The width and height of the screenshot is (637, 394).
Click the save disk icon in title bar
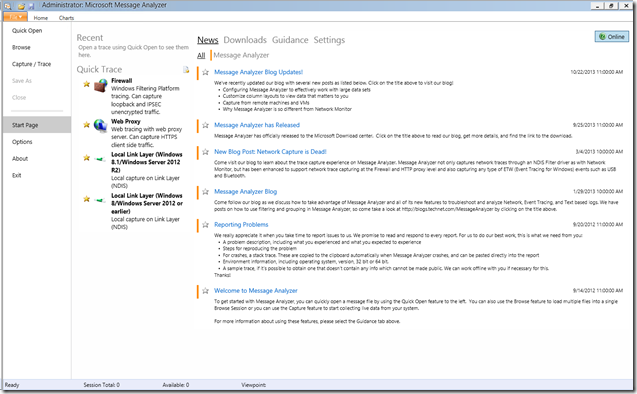coord(31,6)
